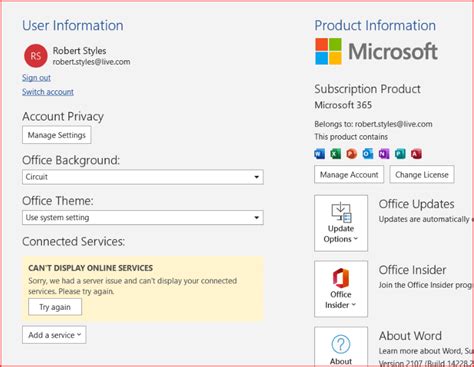This screenshot has height=367, width=474.
Task: Click the Belongs to email line
Action: (373, 124)
